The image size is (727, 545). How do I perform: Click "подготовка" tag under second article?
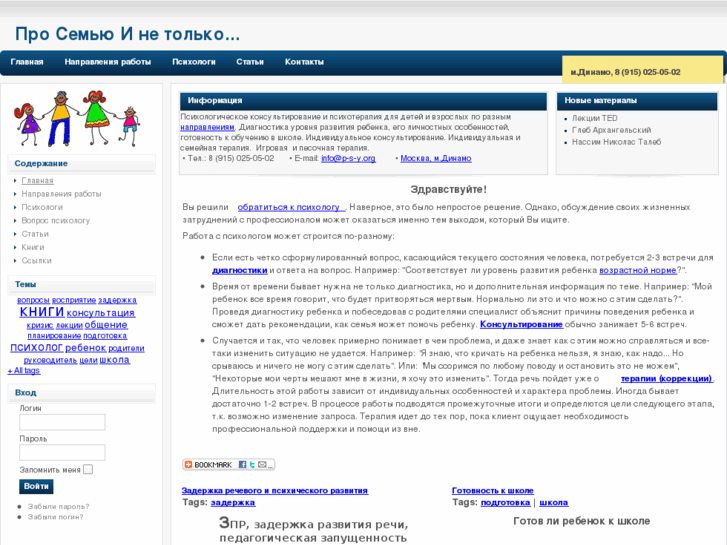point(505,502)
